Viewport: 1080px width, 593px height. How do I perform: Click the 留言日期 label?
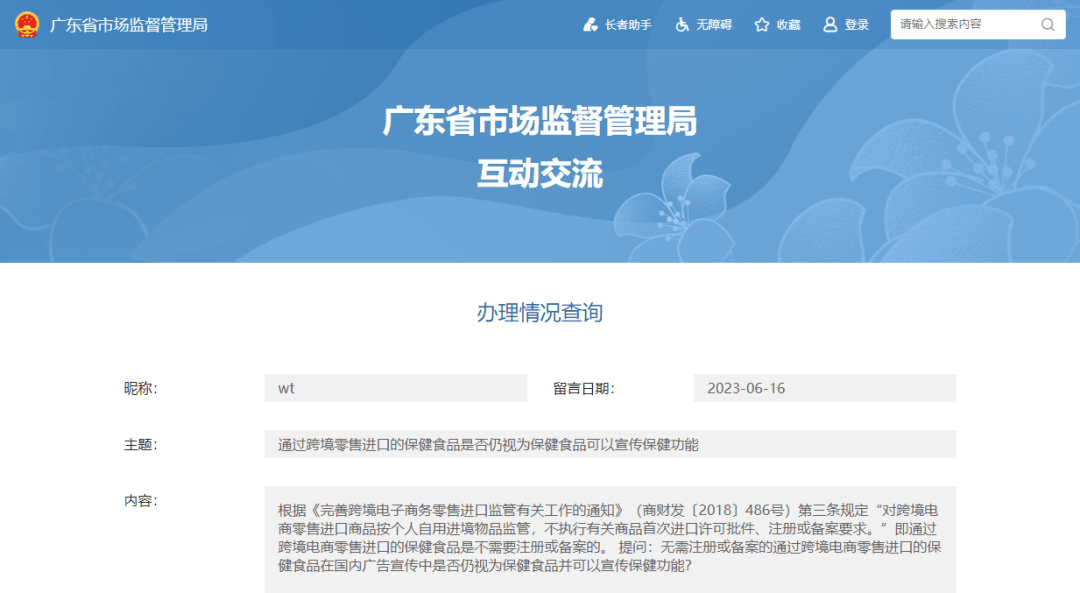coord(584,388)
